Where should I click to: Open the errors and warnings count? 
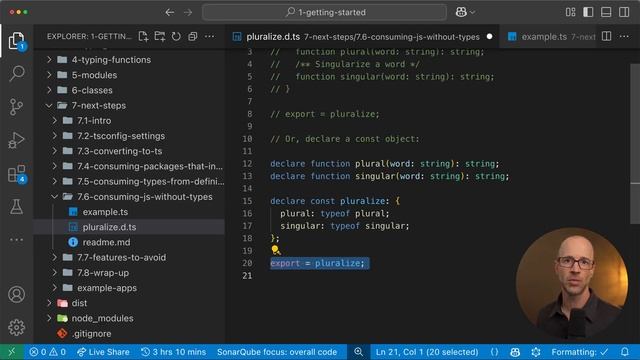48,352
